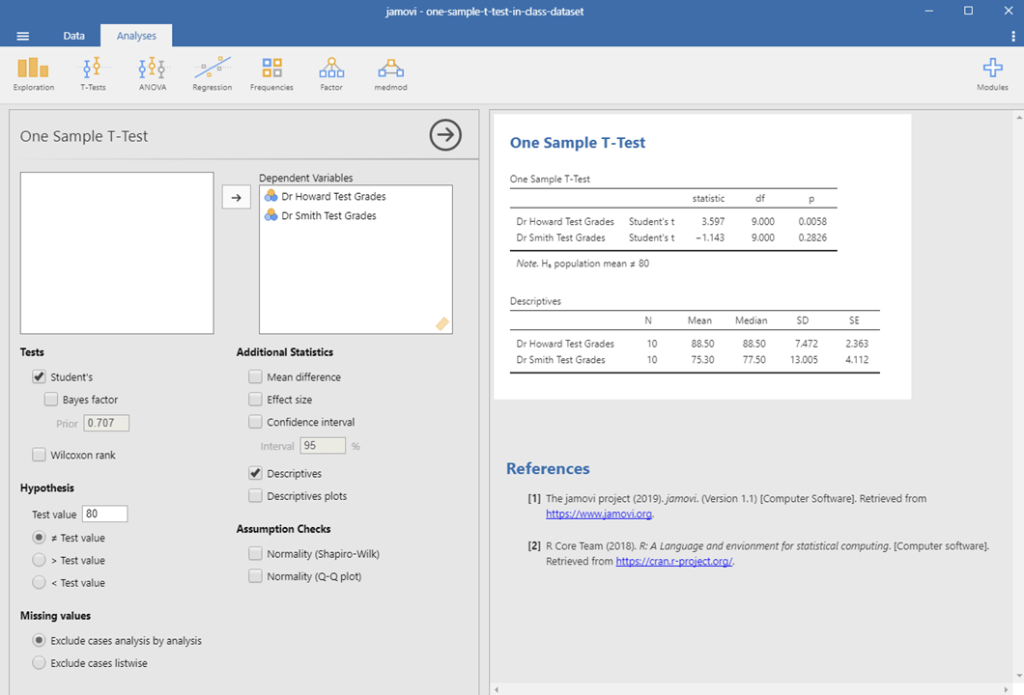Open the ANOVA analyses menu
Screen dimensions: 1024x695
click(152, 73)
